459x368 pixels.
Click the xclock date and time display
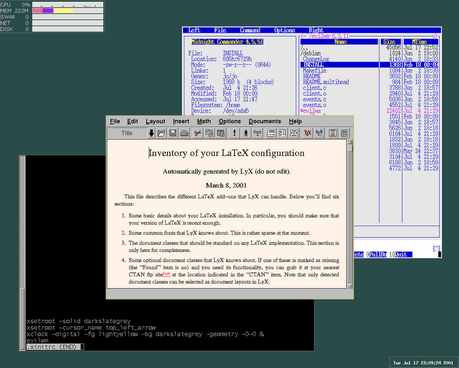pyautogui.click(x=423, y=363)
